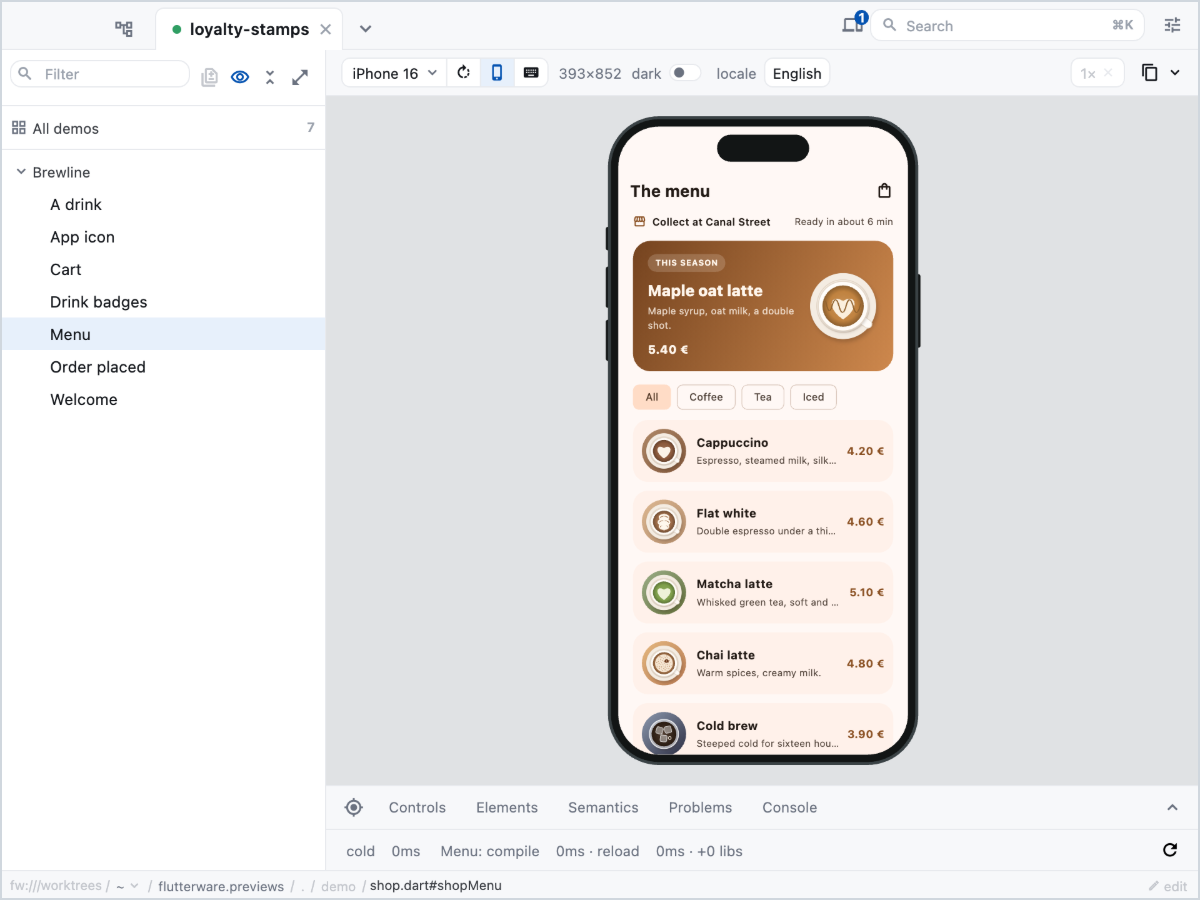
Task: Click the Cold brew 3.90 € price
Action: (865, 734)
